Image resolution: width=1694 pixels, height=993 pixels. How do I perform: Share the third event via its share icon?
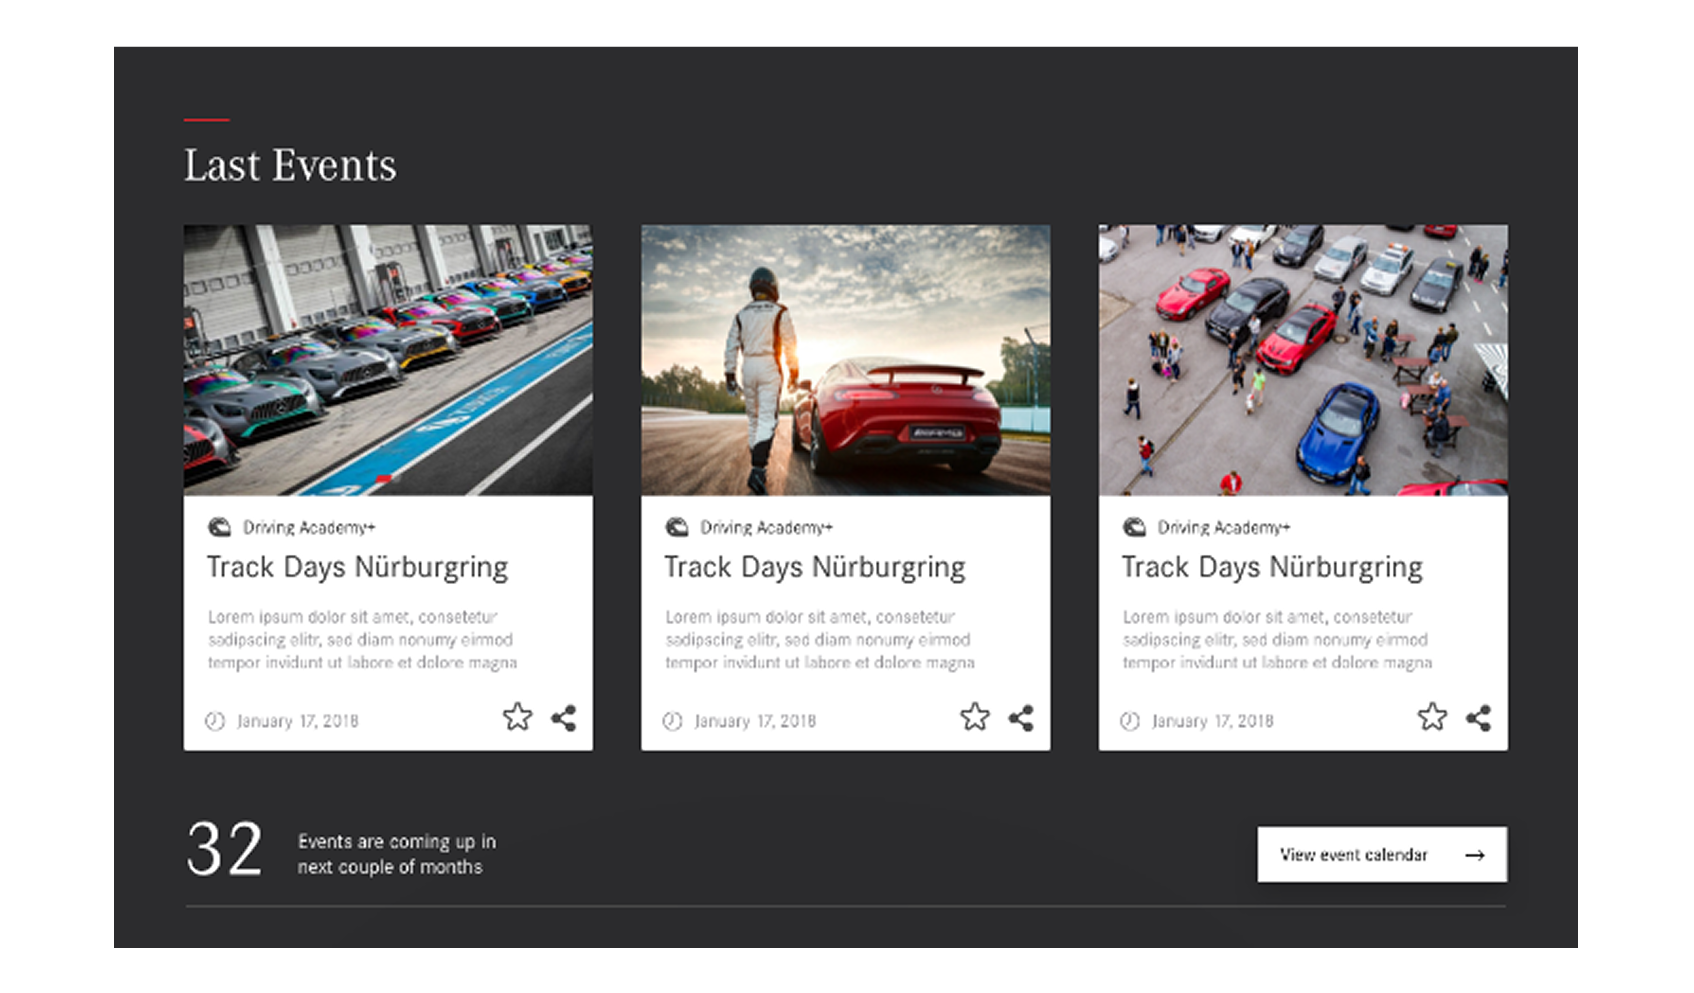click(1477, 716)
